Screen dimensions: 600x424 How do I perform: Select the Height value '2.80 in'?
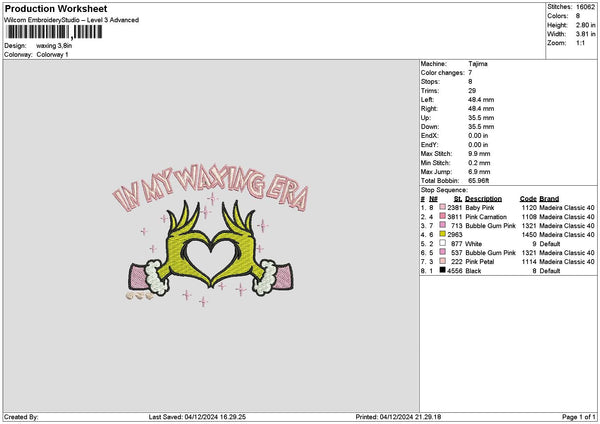[585, 25]
